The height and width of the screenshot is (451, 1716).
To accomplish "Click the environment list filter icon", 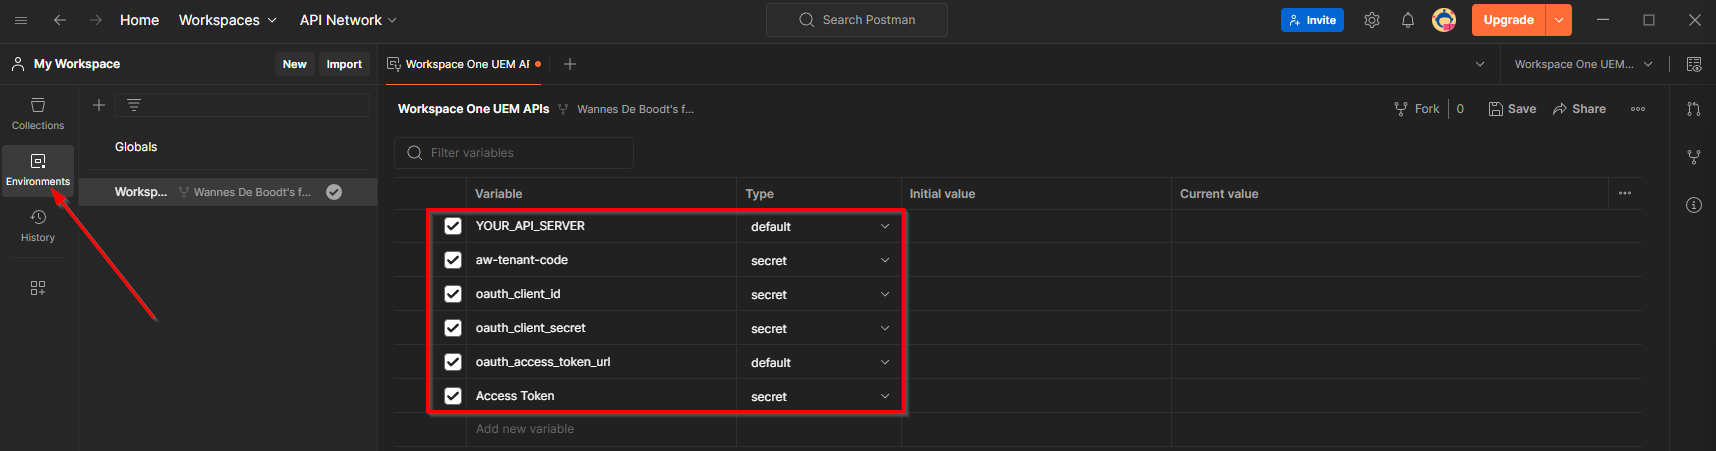I will (x=134, y=105).
